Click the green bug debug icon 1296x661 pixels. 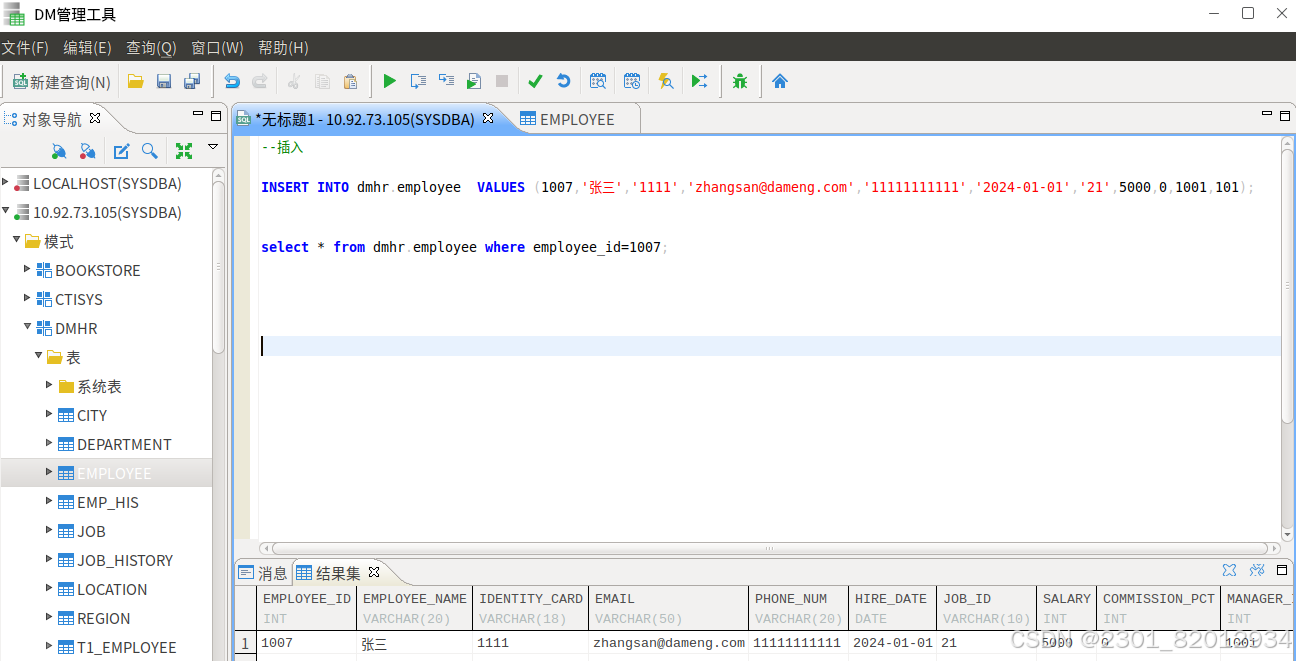[740, 82]
